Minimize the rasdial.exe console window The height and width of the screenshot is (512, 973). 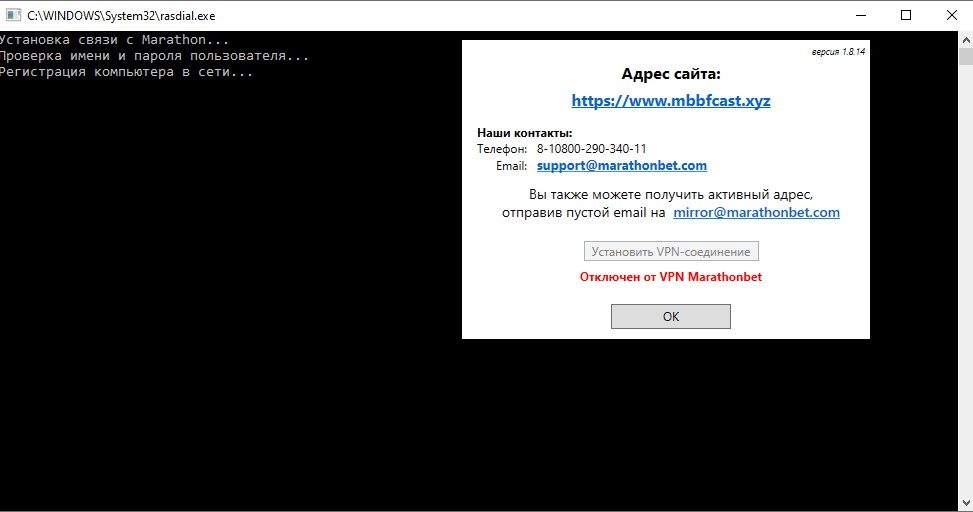[x=861, y=16]
